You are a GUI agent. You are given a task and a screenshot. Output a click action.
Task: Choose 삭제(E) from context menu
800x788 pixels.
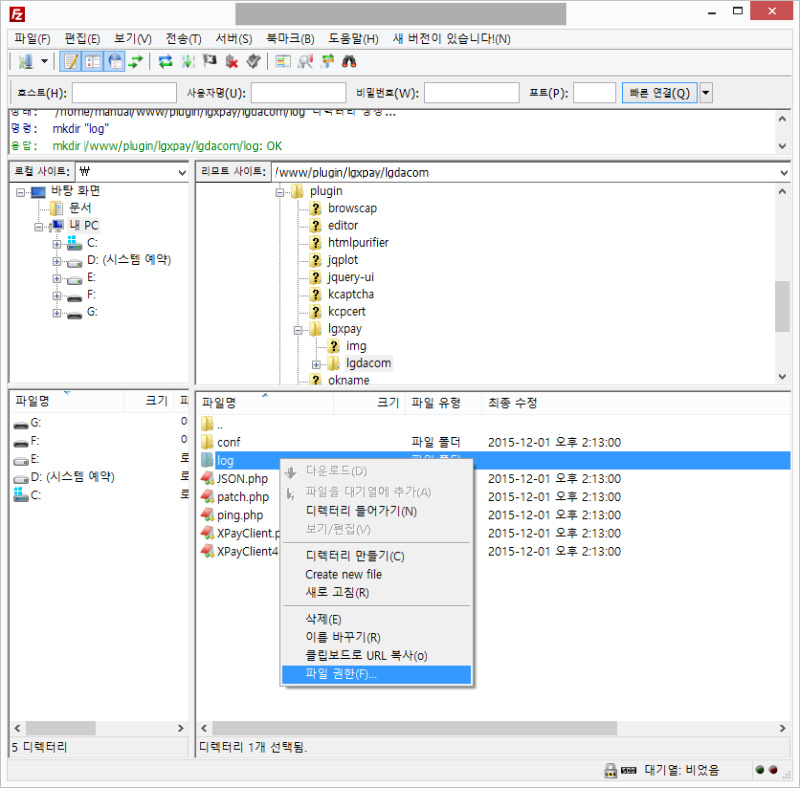[377, 619]
